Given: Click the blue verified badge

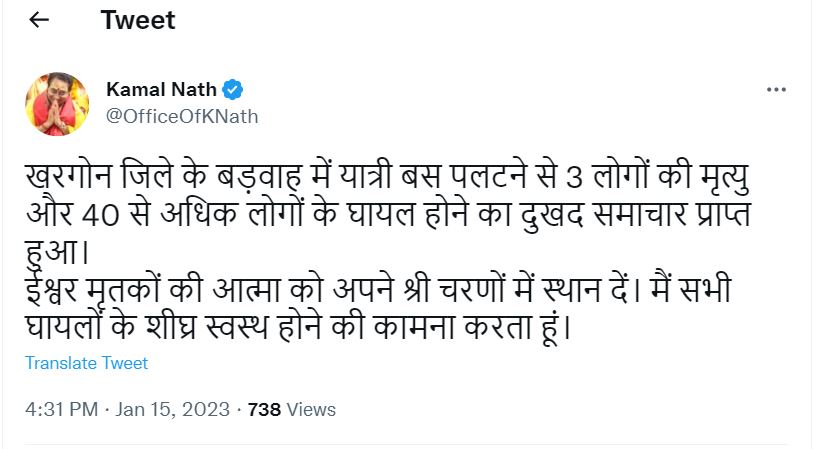Looking at the screenshot, I should tap(232, 90).
